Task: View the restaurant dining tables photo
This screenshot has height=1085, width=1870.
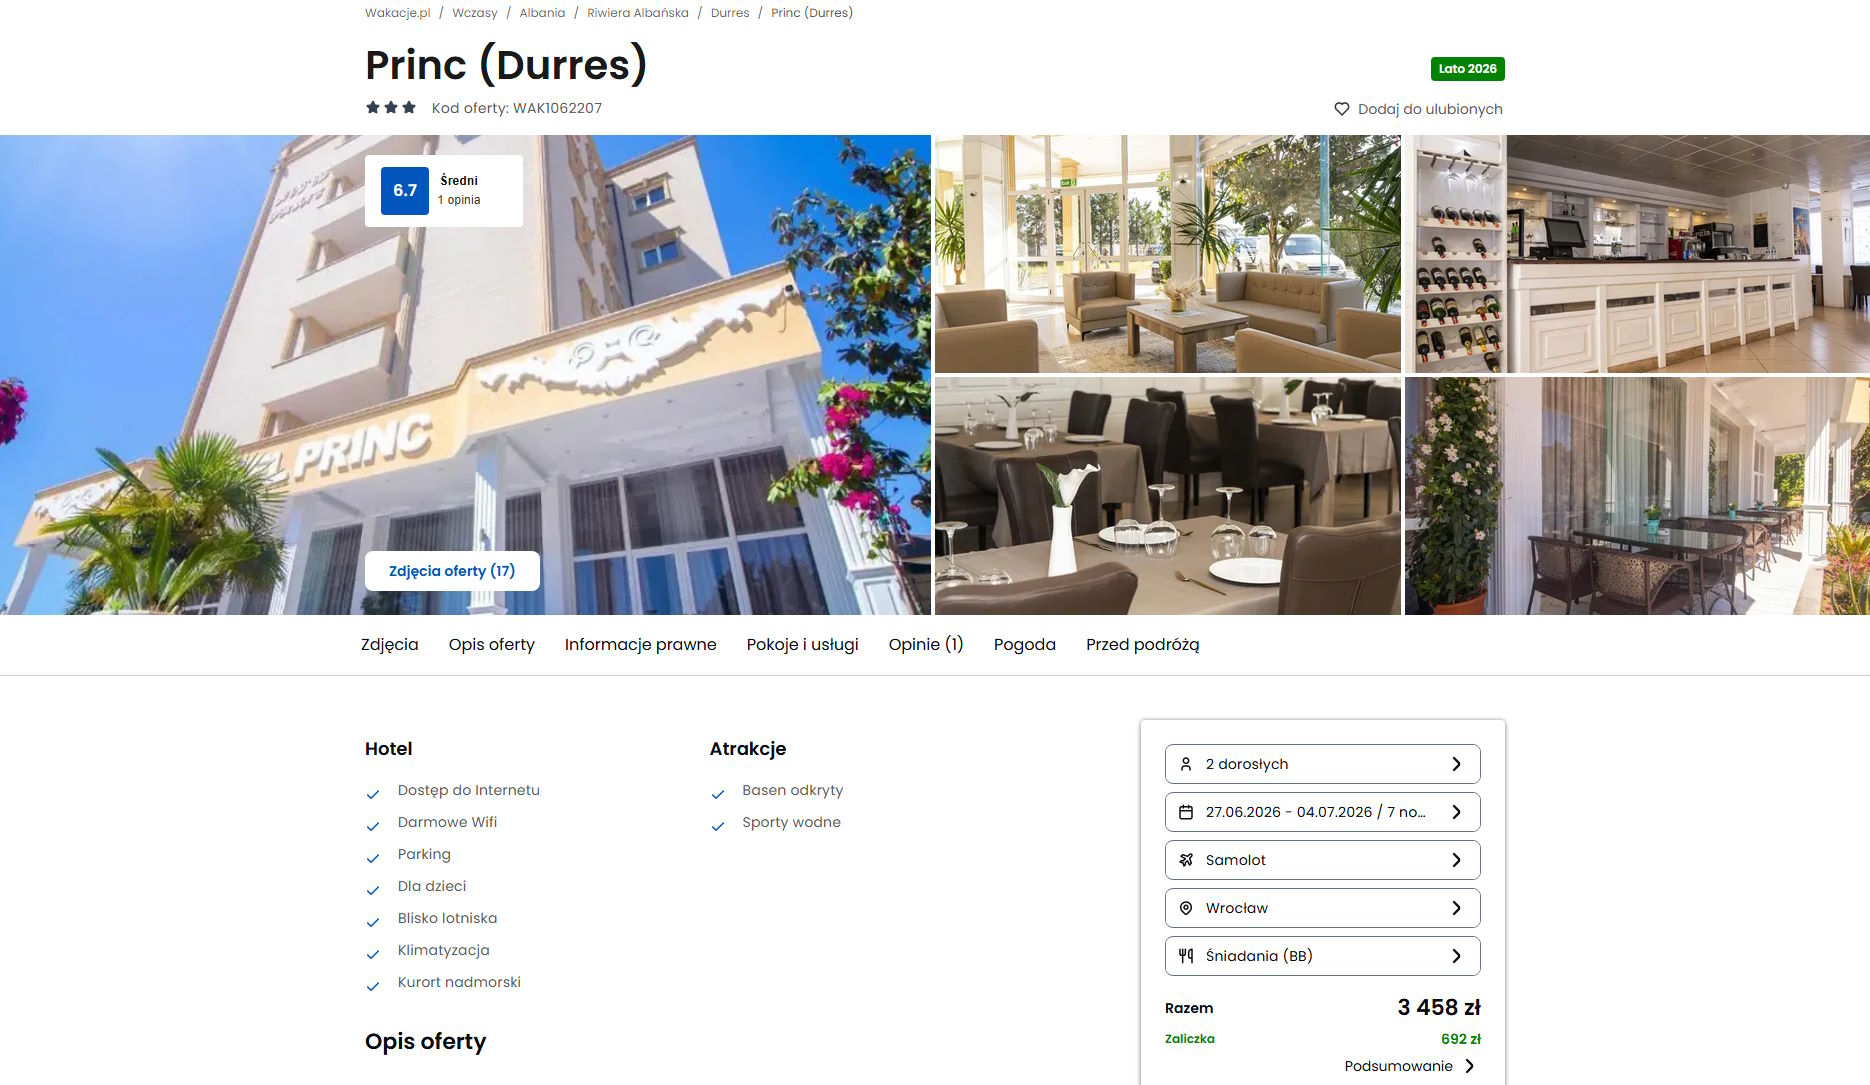Action: pyautogui.click(x=1167, y=496)
